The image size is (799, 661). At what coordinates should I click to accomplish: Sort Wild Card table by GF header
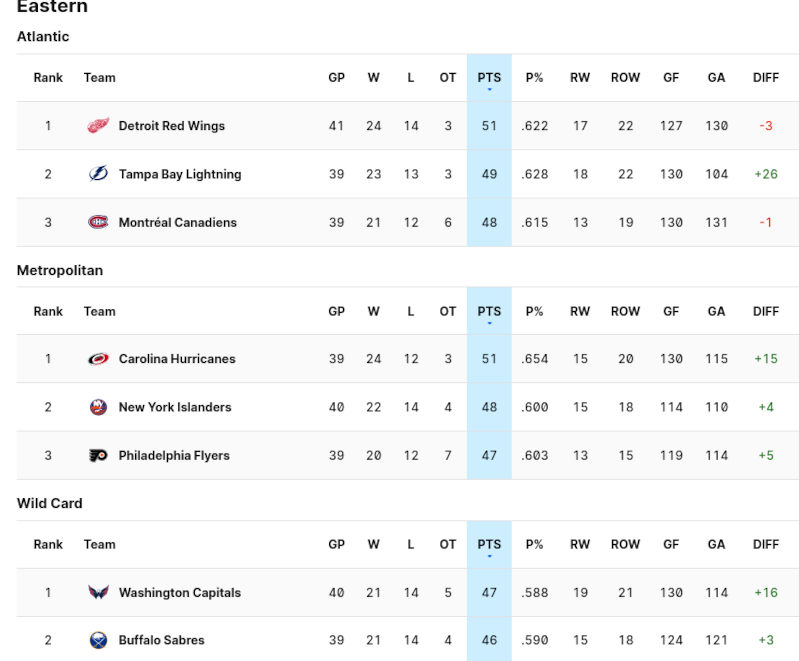coord(671,545)
